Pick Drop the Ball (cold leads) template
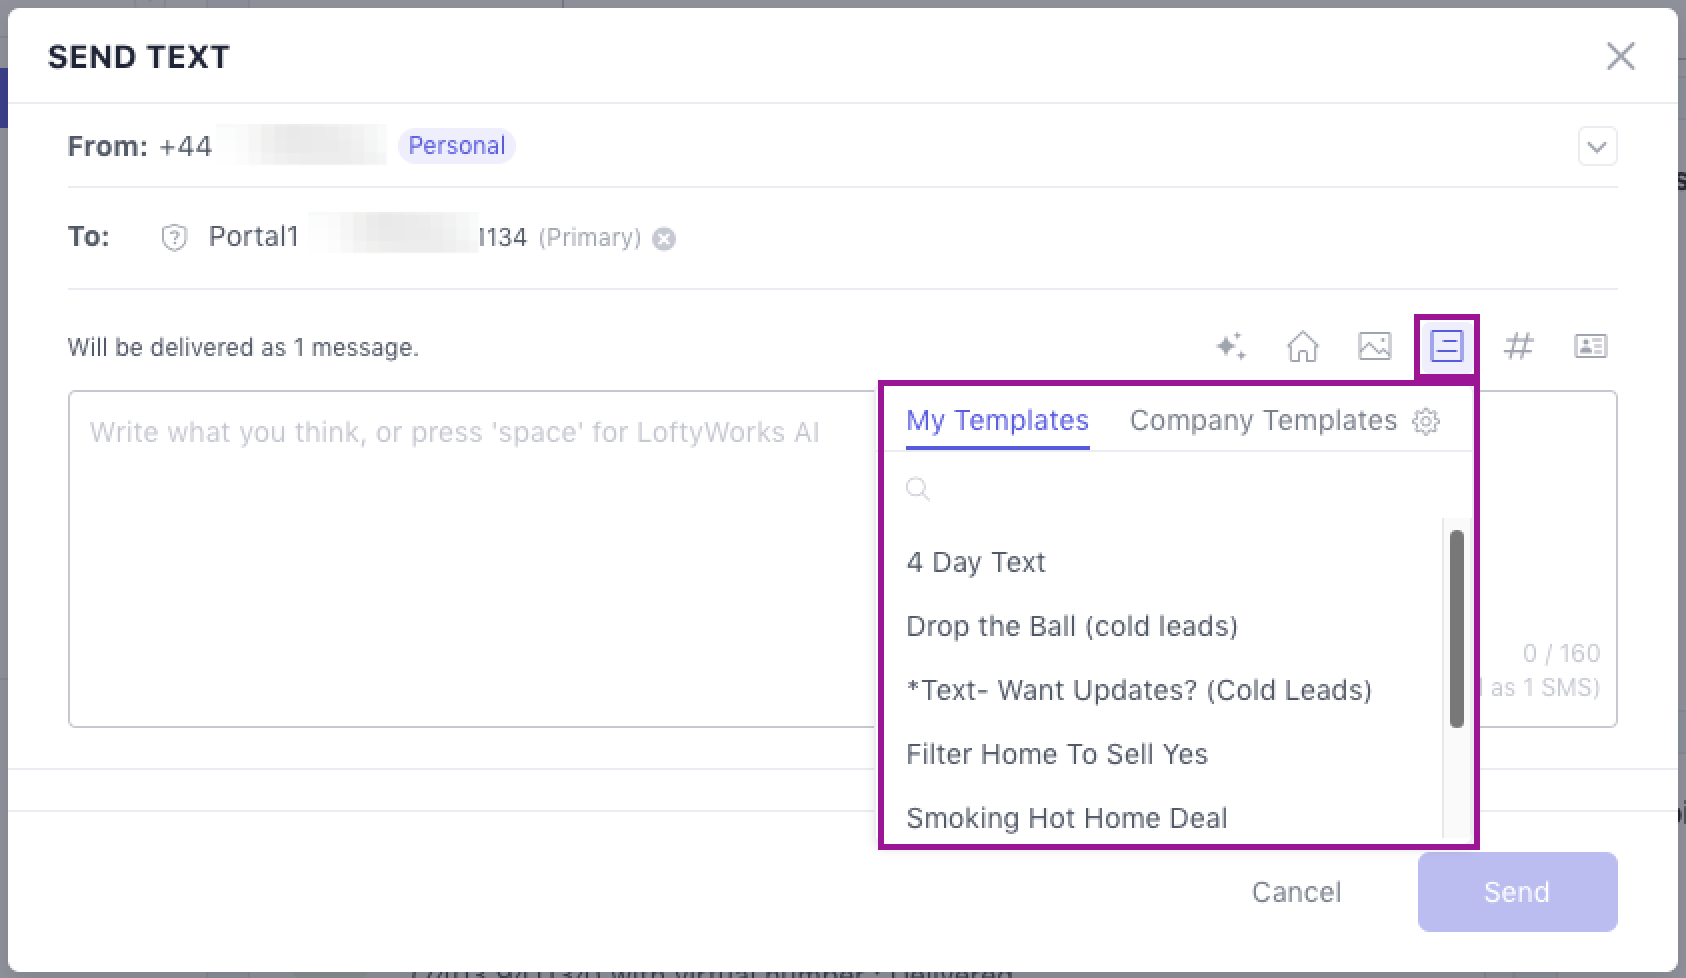1686x978 pixels. pyautogui.click(x=1071, y=626)
